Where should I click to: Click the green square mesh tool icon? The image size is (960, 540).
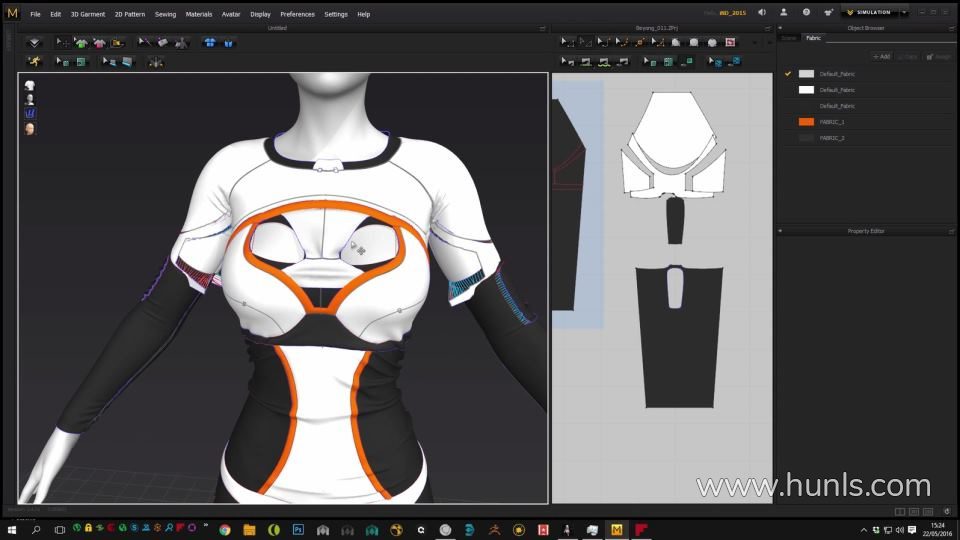point(81,62)
